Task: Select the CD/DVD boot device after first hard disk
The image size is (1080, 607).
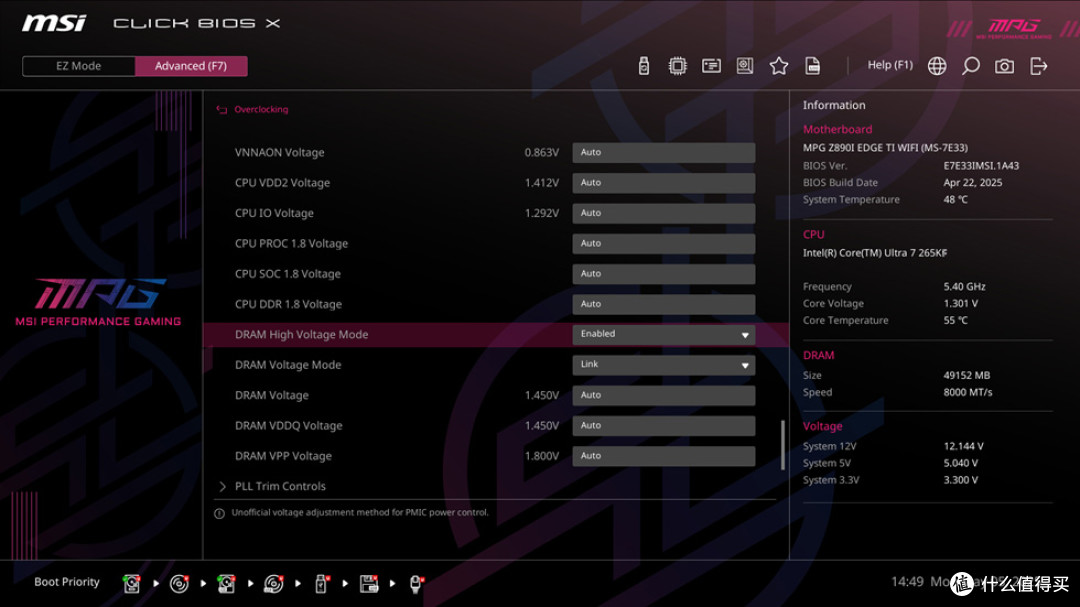Action: (179, 584)
